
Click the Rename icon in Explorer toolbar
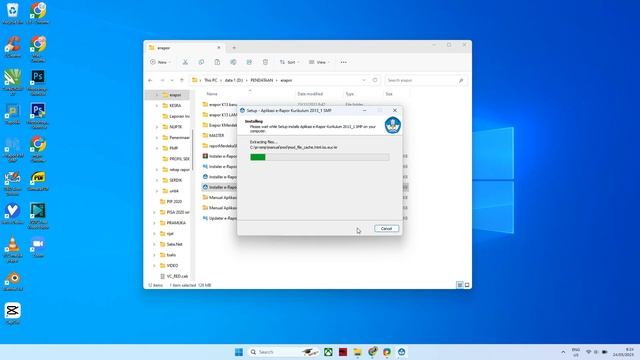(x=233, y=62)
